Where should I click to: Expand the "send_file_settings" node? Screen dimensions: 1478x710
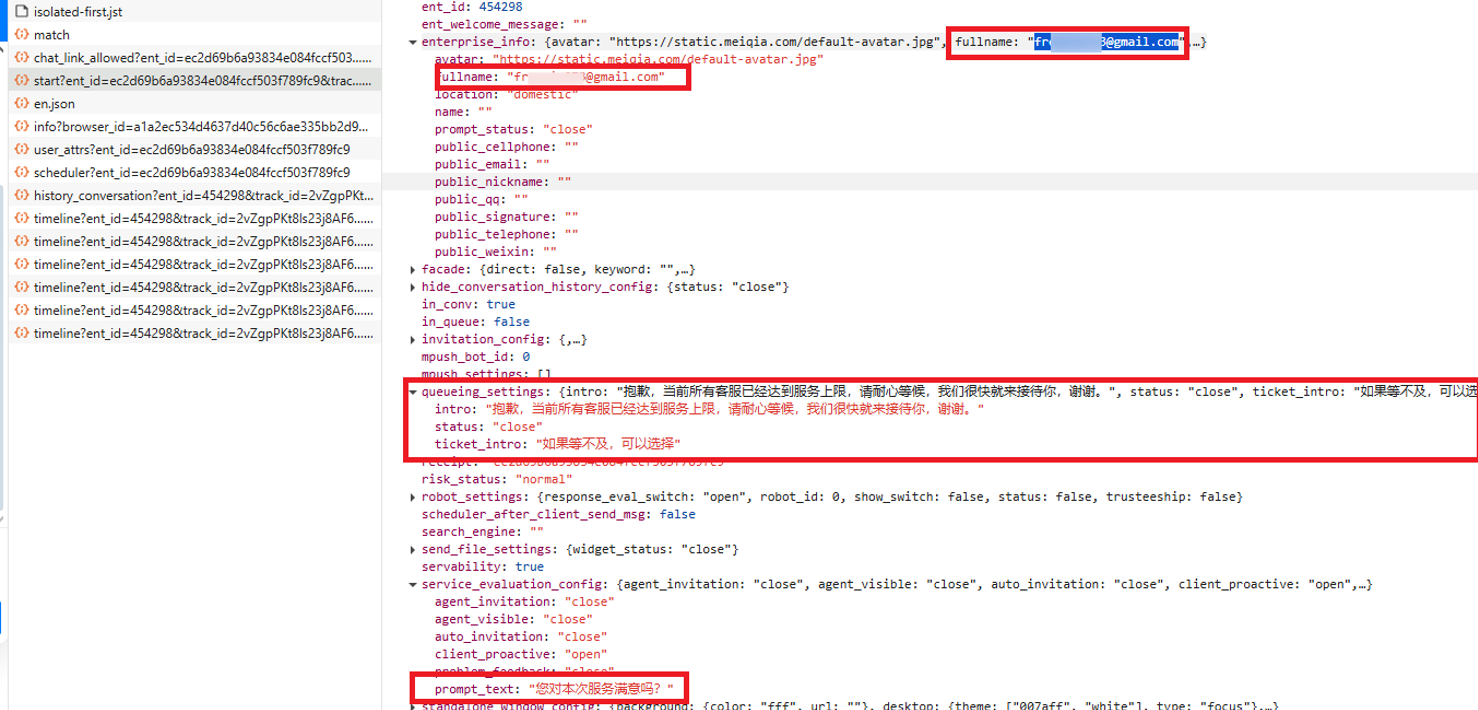(x=413, y=549)
